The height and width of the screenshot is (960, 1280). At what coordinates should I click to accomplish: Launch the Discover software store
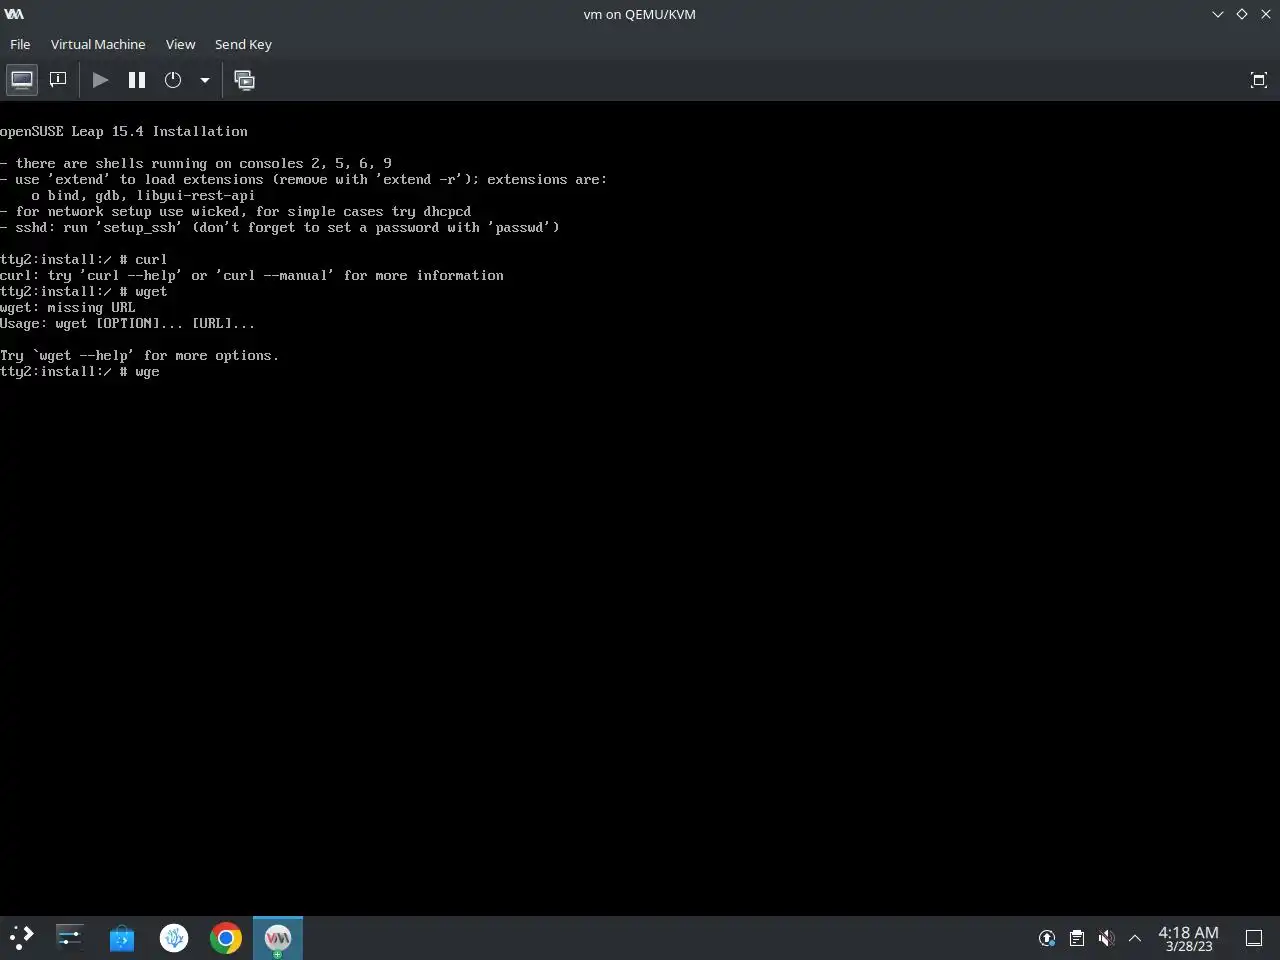point(122,938)
